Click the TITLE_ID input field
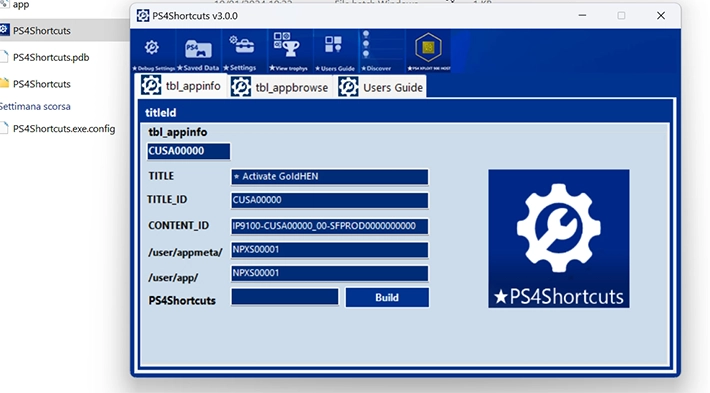Viewport: 710px width, 393px height. pyautogui.click(x=329, y=200)
